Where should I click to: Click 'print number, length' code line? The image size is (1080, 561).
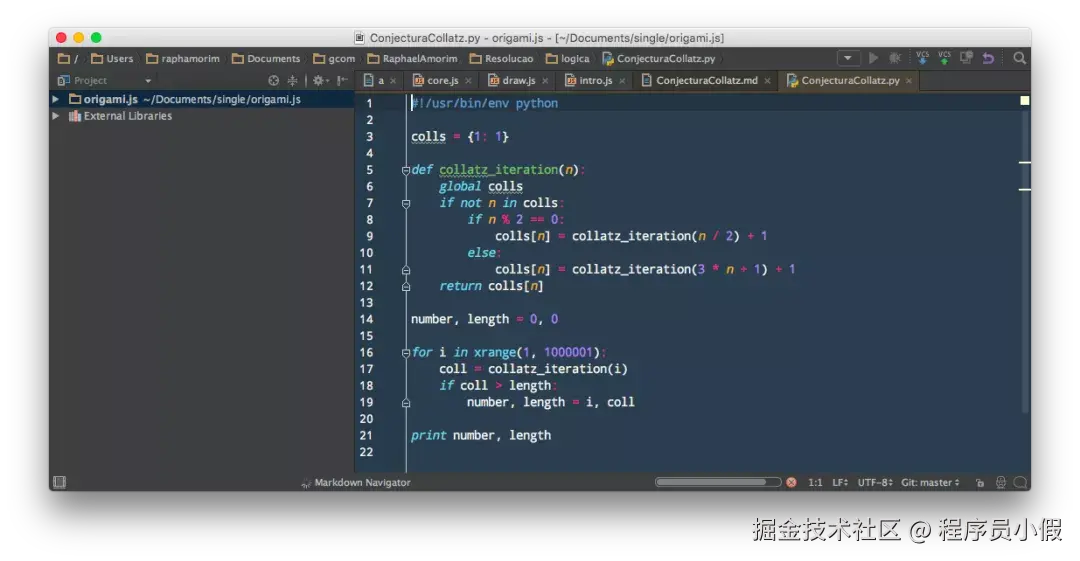click(x=481, y=436)
